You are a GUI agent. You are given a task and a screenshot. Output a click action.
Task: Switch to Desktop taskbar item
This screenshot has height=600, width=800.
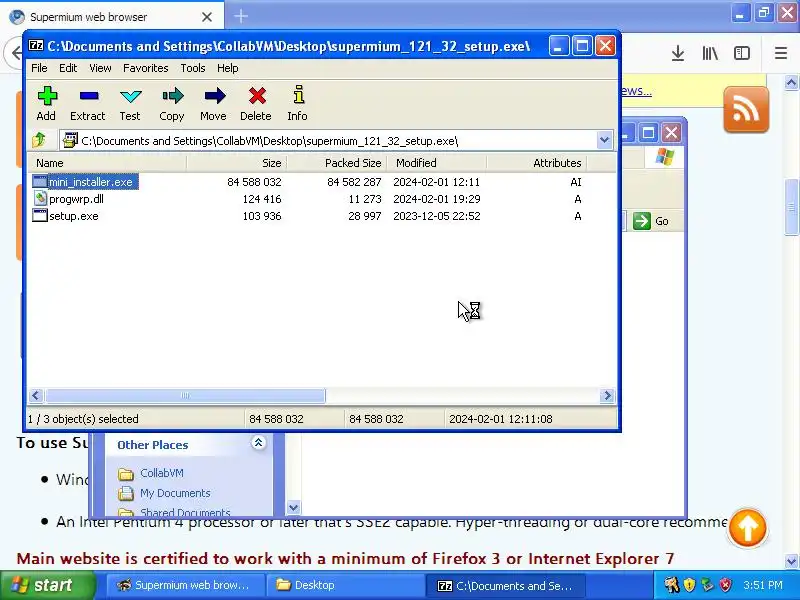345,585
